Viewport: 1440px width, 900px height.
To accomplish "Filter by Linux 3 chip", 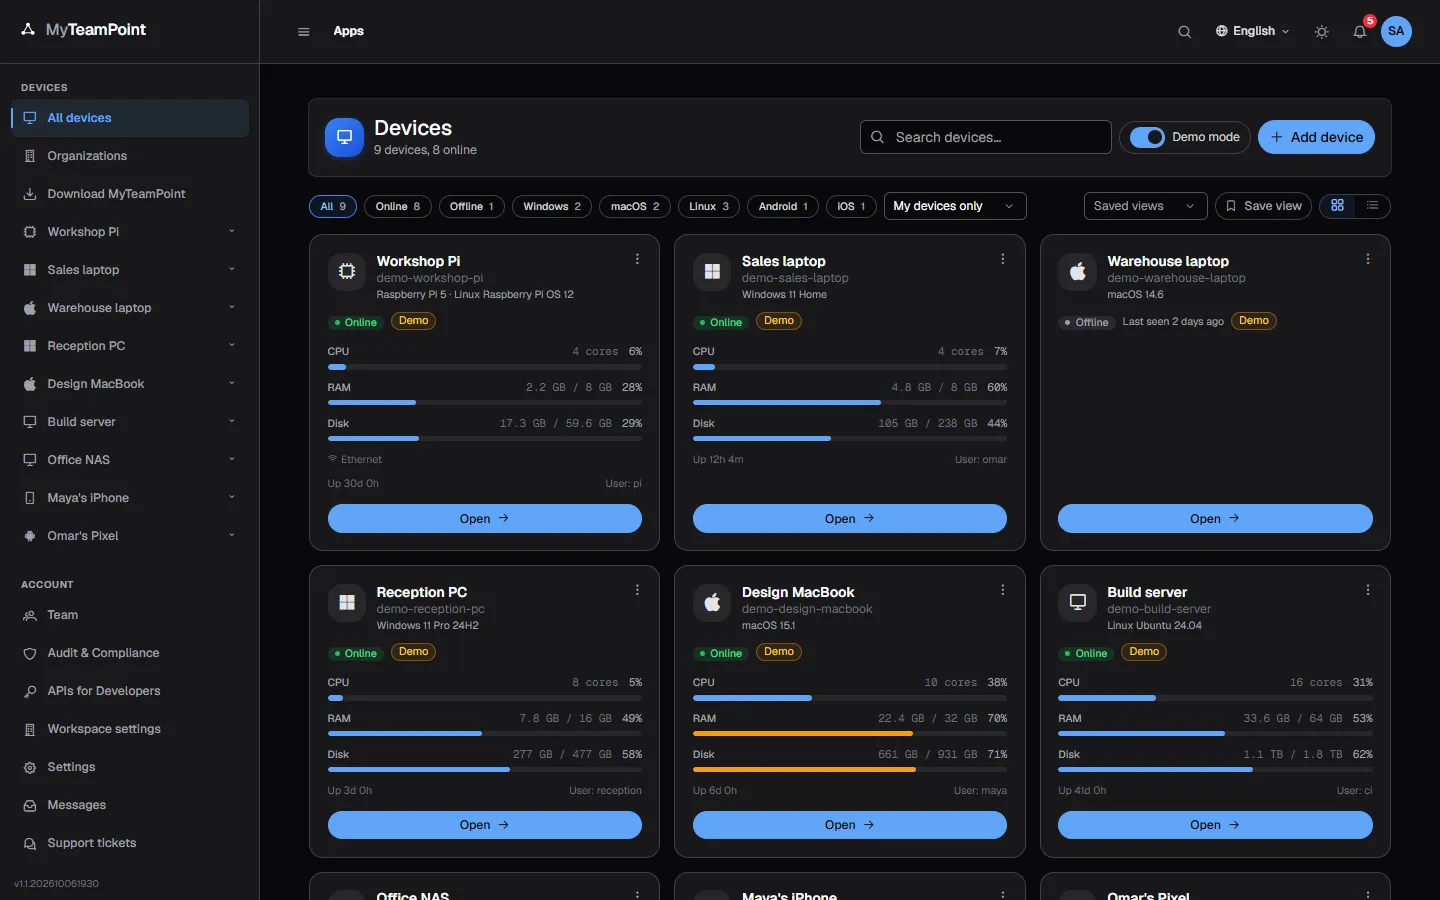I will pyautogui.click(x=709, y=206).
